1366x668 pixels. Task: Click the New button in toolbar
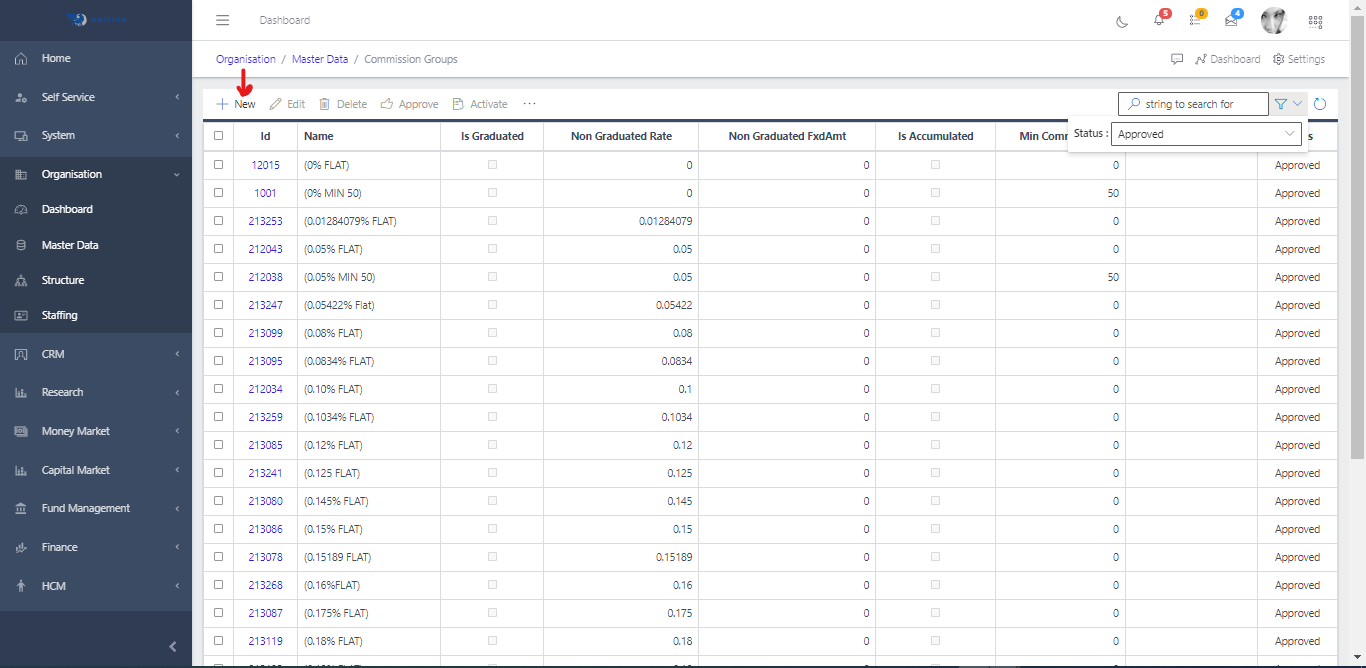[x=236, y=104]
